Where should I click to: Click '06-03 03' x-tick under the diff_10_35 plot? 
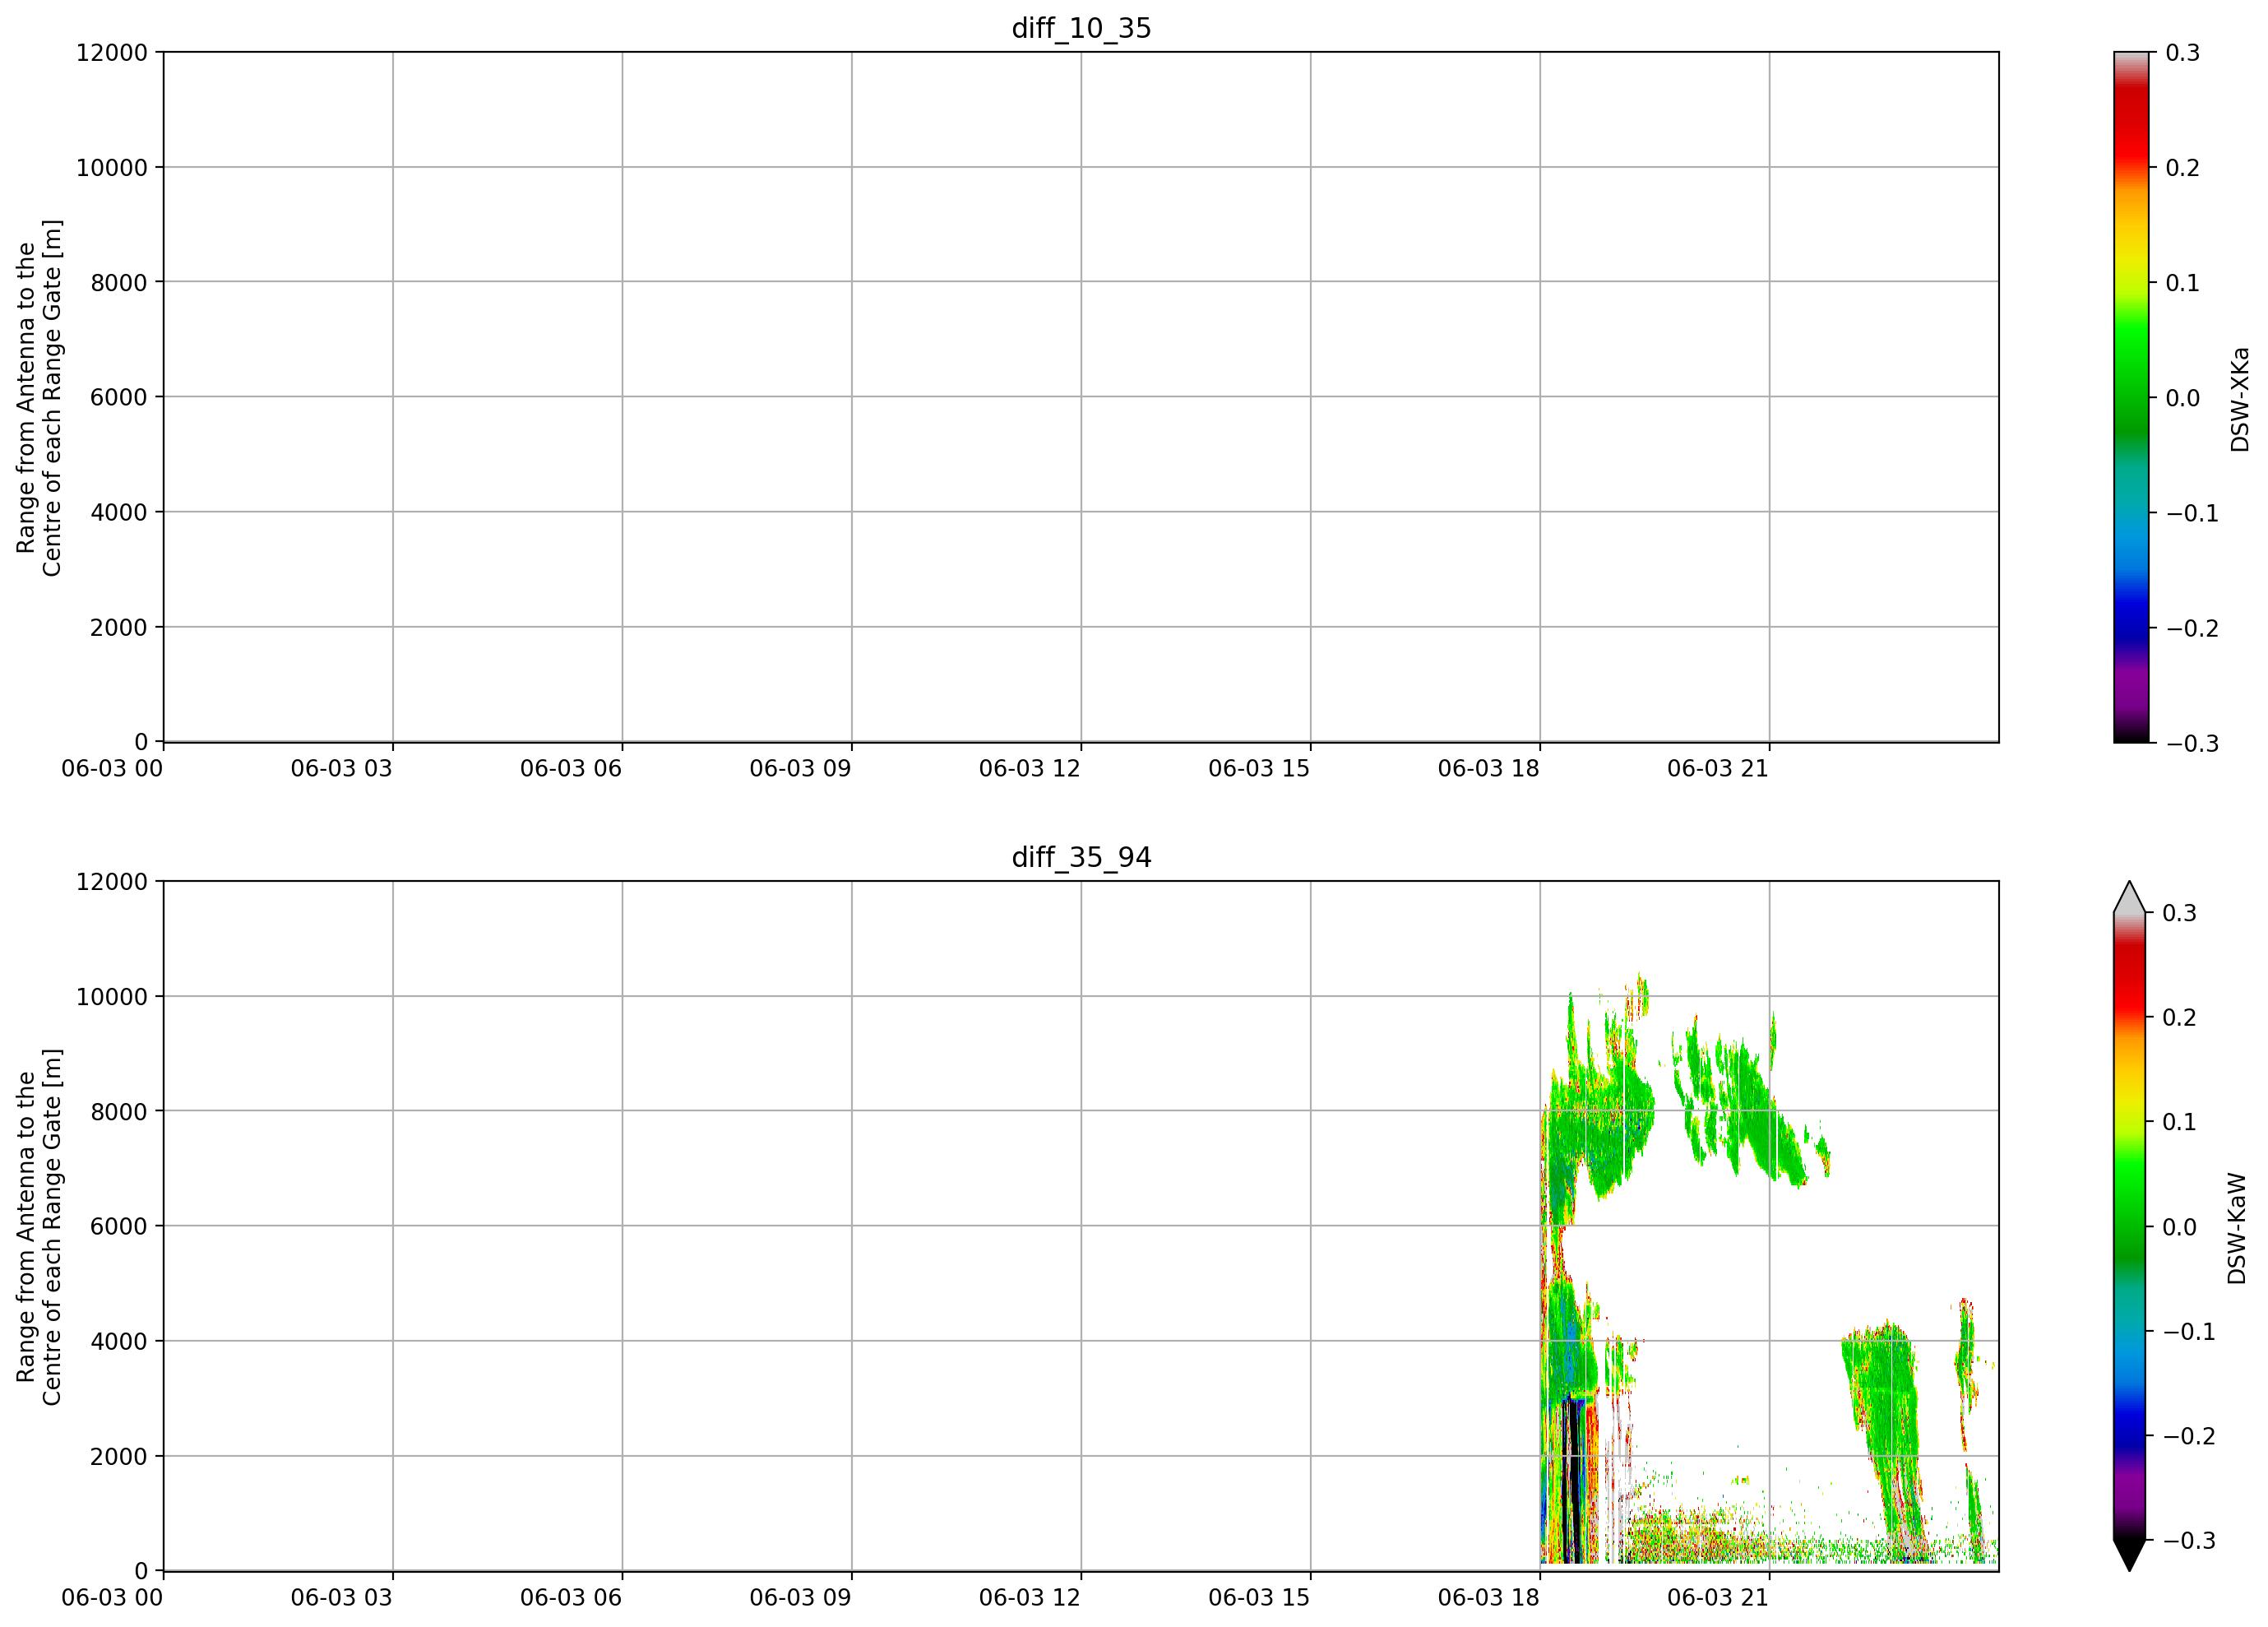click(341, 769)
